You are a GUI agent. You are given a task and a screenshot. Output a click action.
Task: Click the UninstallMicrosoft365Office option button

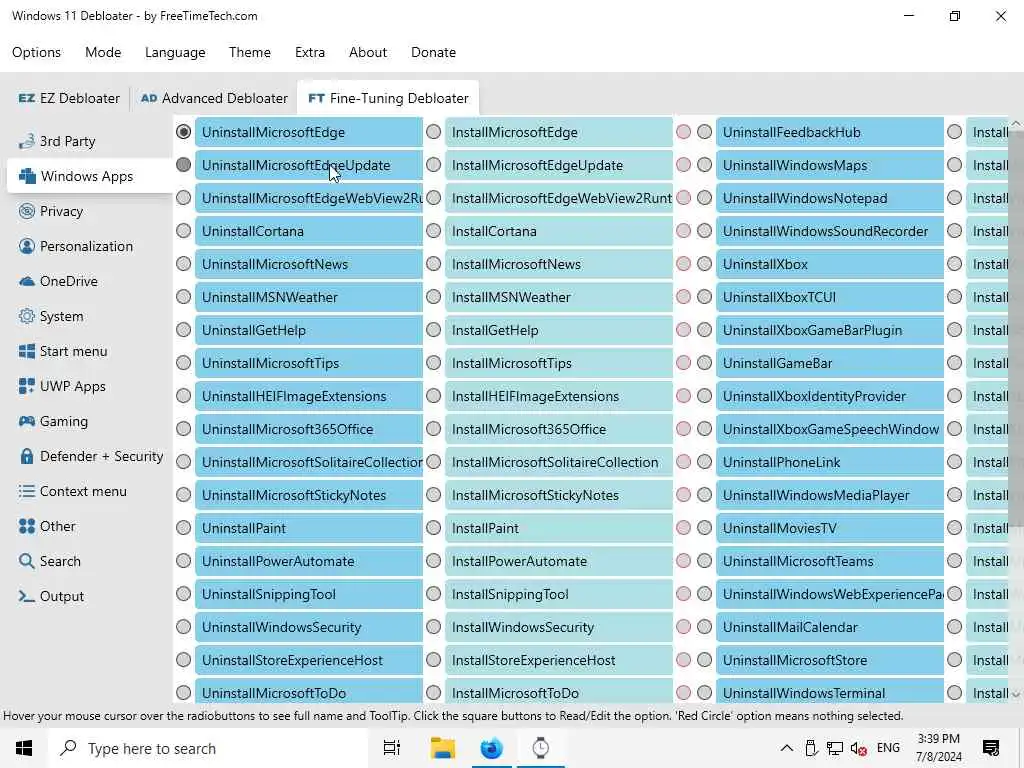(x=309, y=429)
